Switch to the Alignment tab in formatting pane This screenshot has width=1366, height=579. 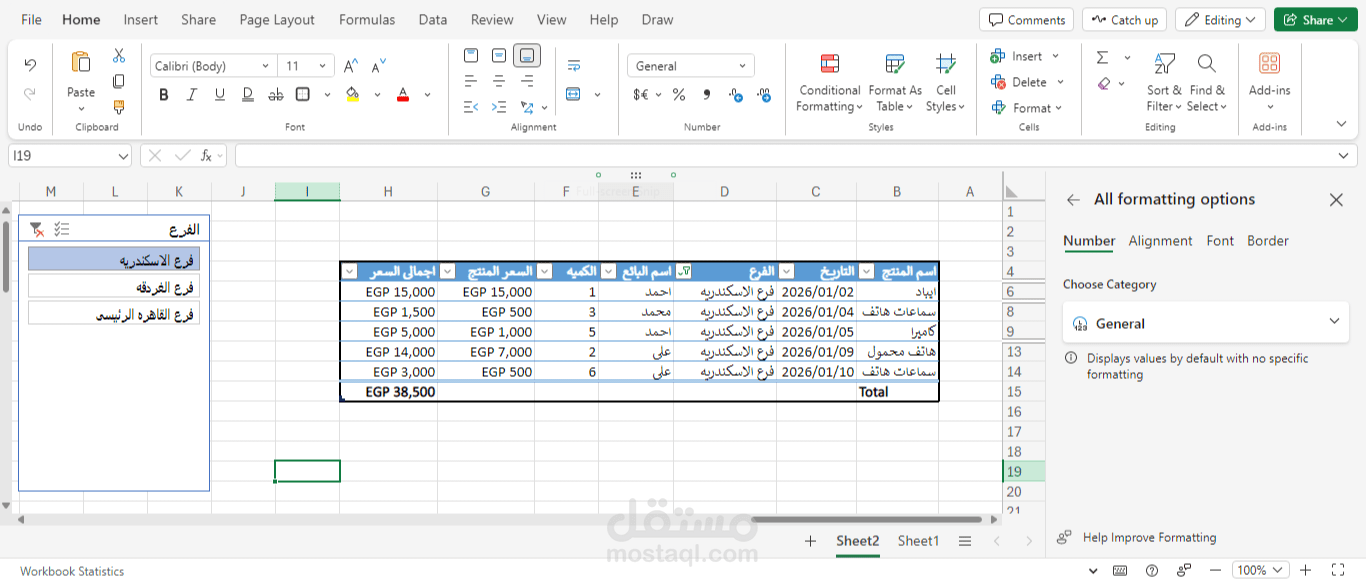point(1160,241)
